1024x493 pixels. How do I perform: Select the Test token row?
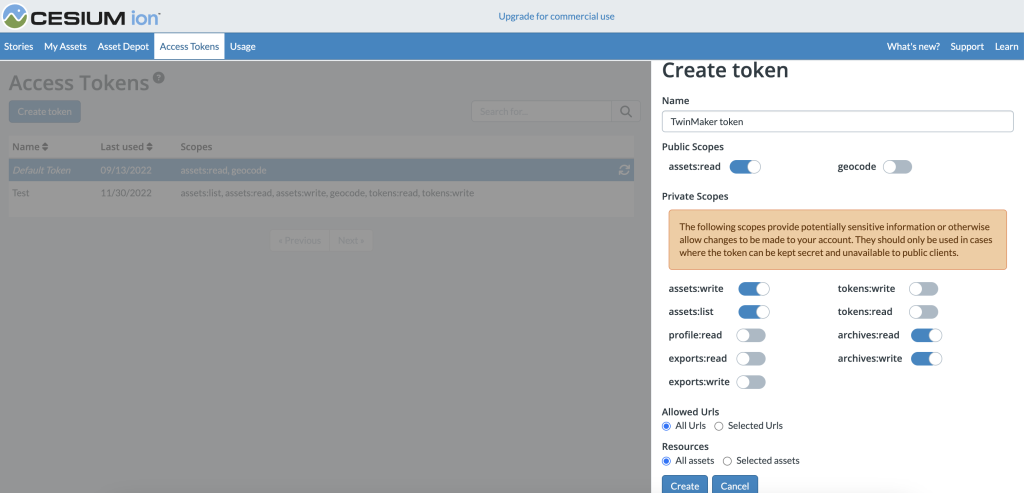pyautogui.click(x=321, y=193)
